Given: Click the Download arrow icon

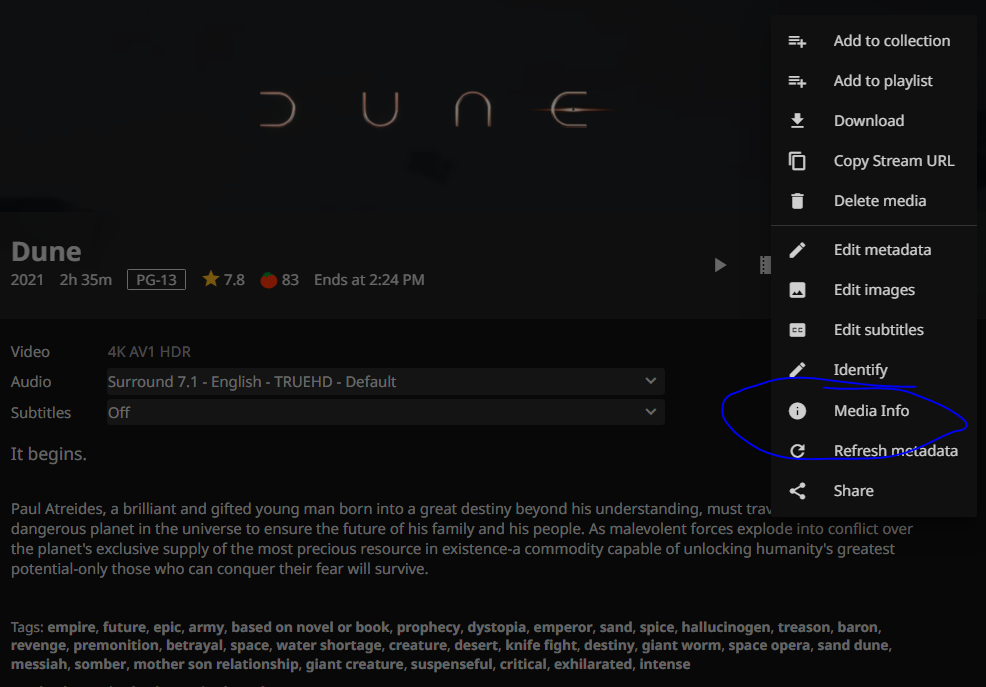Looking at the screenshot, I should pyautogui.click(x=797, y=121).
